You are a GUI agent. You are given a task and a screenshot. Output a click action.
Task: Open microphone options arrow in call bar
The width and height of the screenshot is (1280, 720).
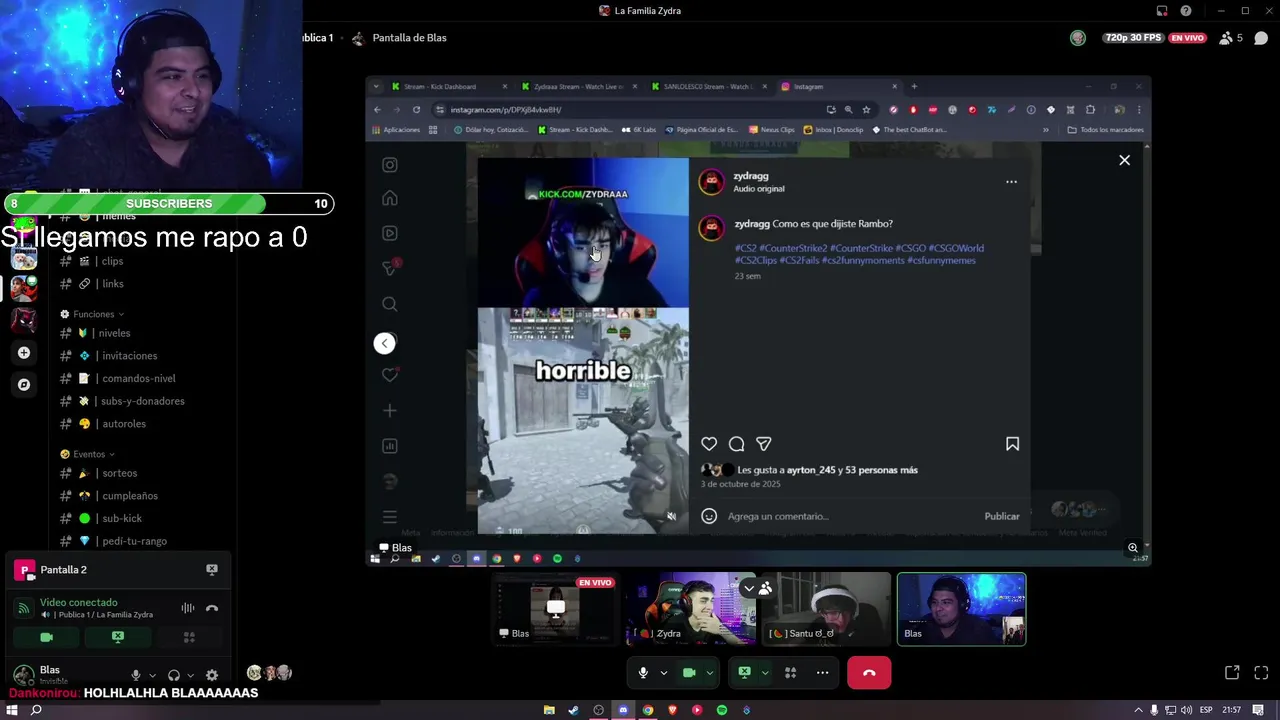coord(663,673)
